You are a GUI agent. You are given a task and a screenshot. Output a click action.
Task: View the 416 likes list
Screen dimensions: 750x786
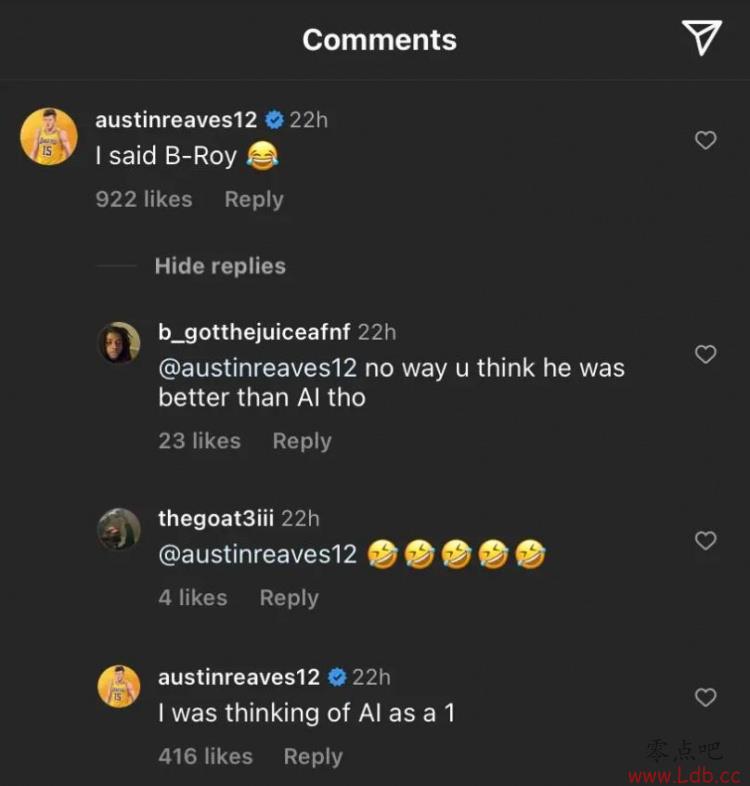click(206, 756)
